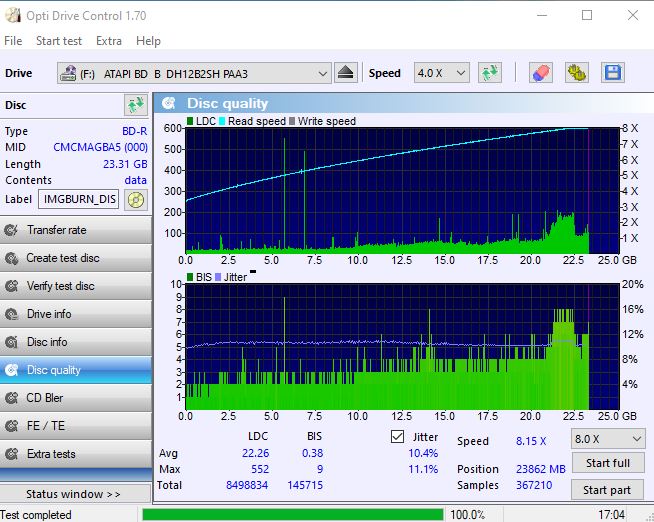Click the green progress bar at the bottom
Screen dimensions: 654x522
point(292,515)
